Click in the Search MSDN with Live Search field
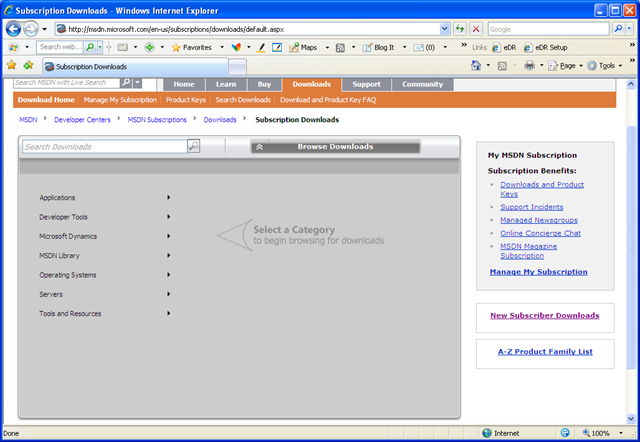 tap(67, 82)
